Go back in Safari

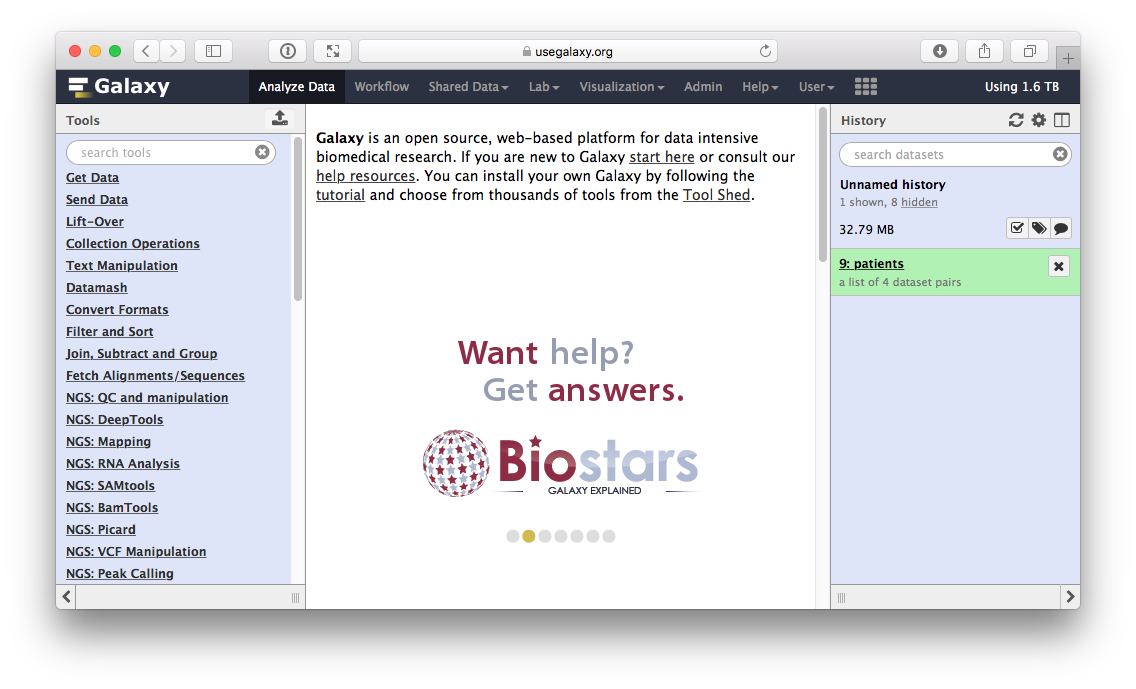(146, 51)
